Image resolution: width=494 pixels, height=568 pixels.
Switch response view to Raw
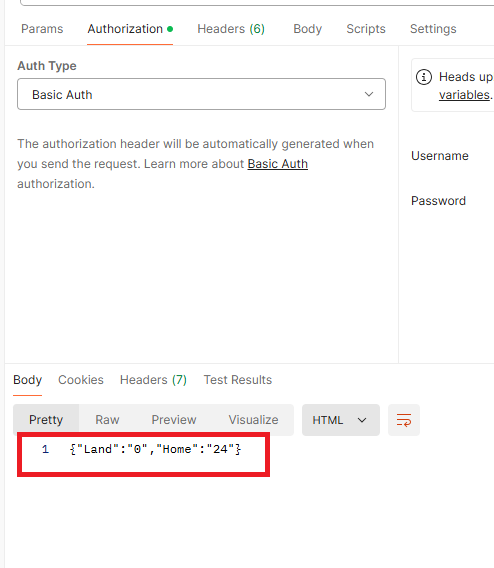click(x=107, y=420)
